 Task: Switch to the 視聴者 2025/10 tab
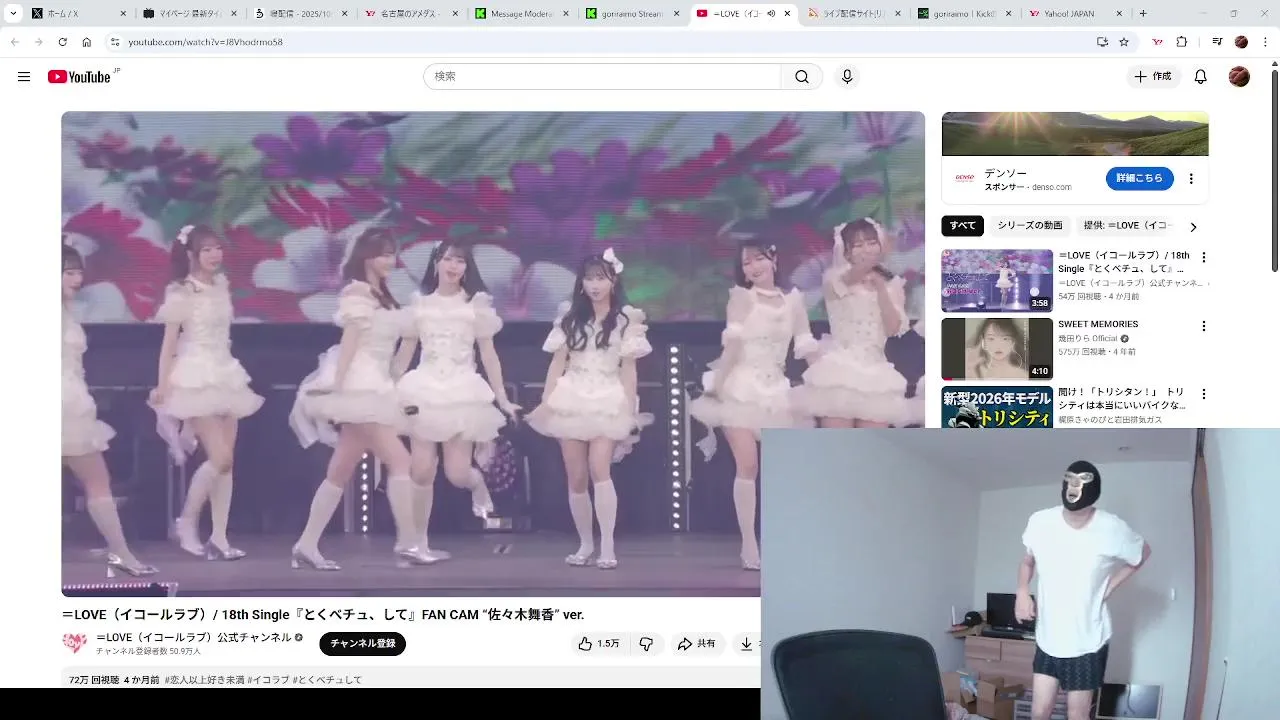pos(299,14)
